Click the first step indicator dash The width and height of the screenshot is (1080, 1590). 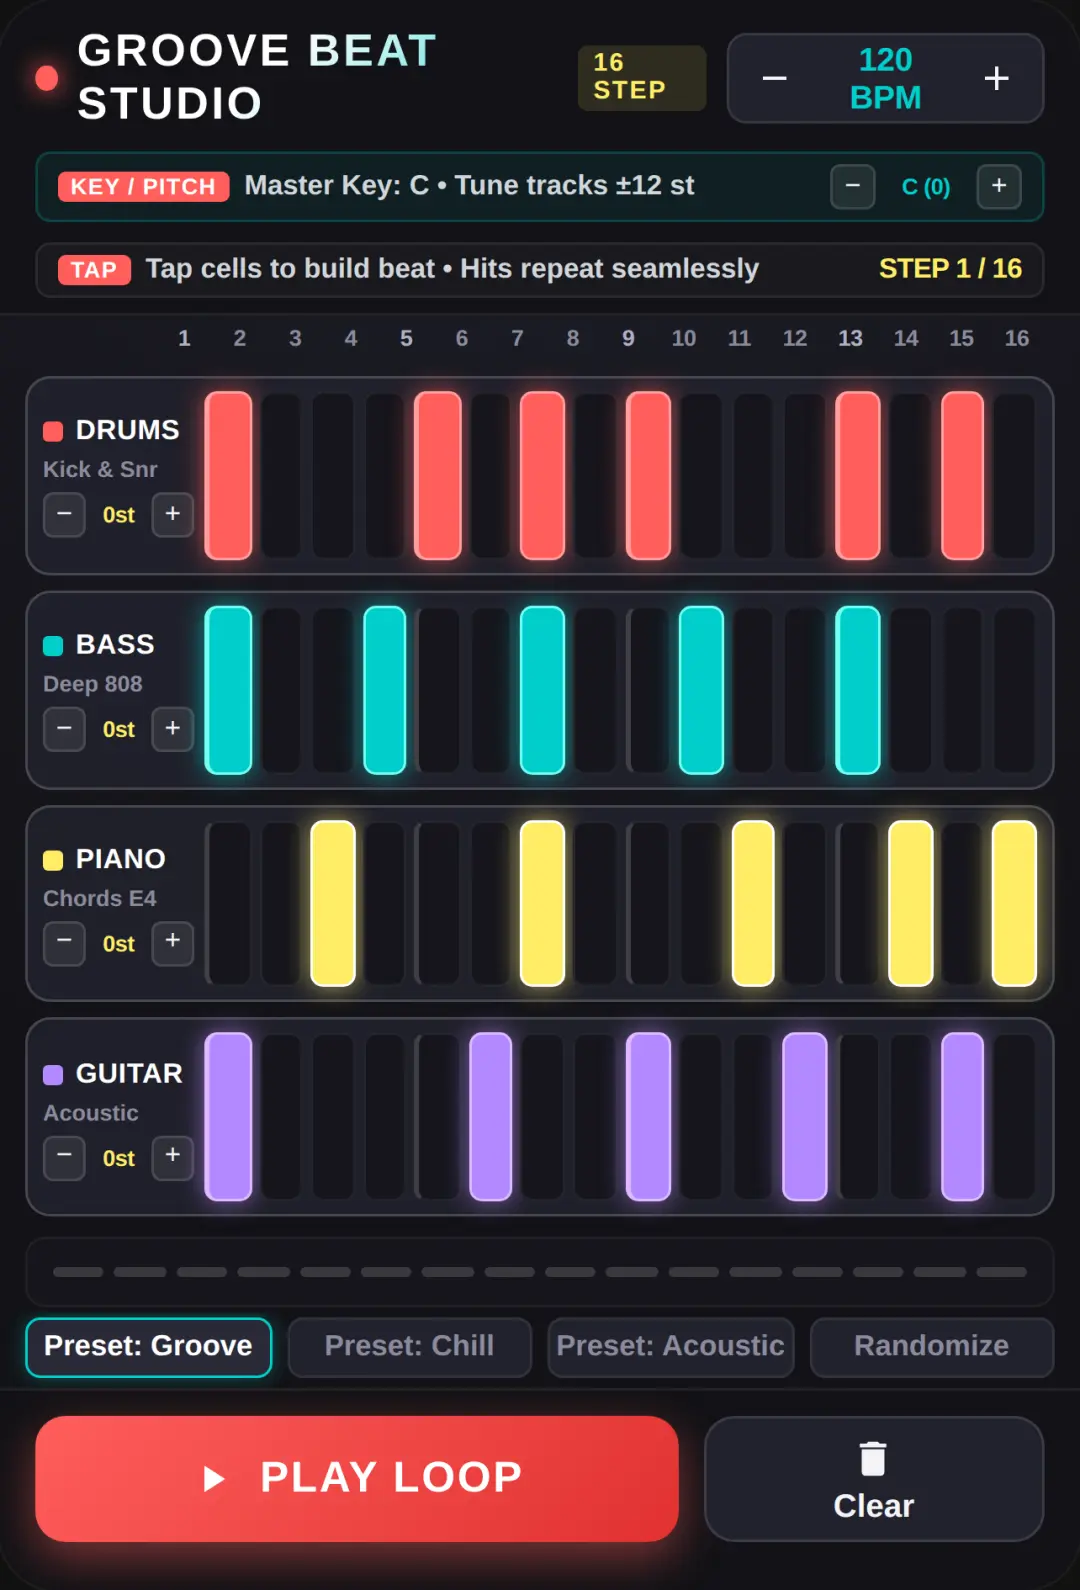click(x=78, y=1272)
